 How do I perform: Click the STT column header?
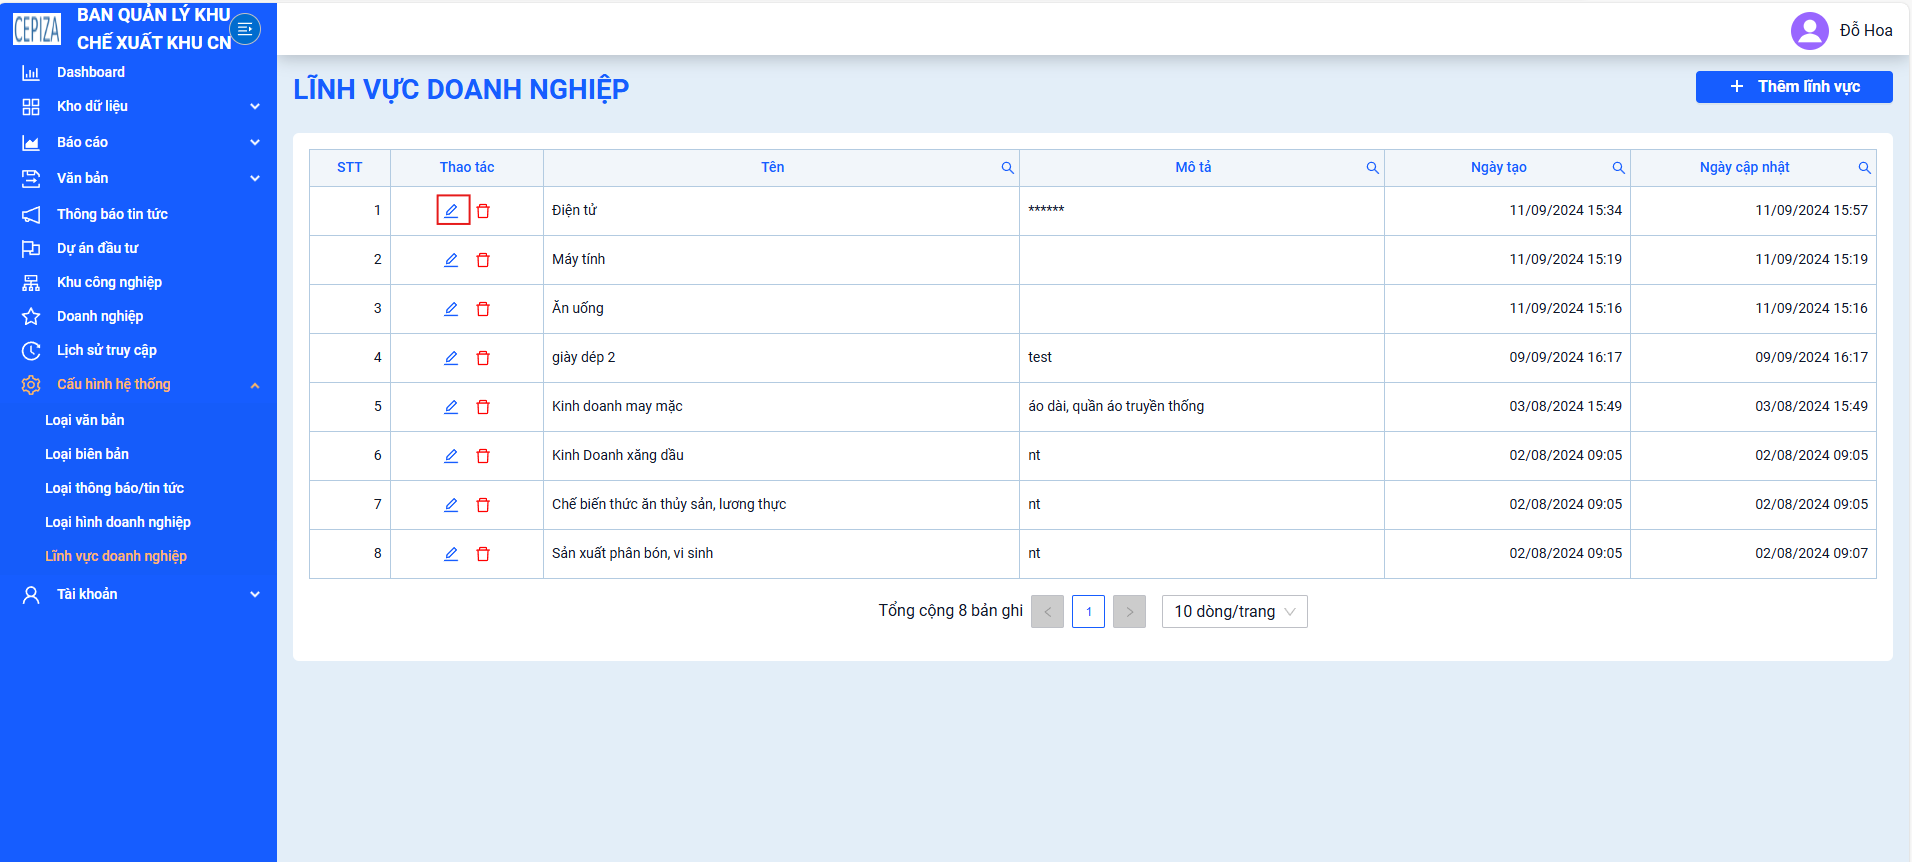coord(350,167)
